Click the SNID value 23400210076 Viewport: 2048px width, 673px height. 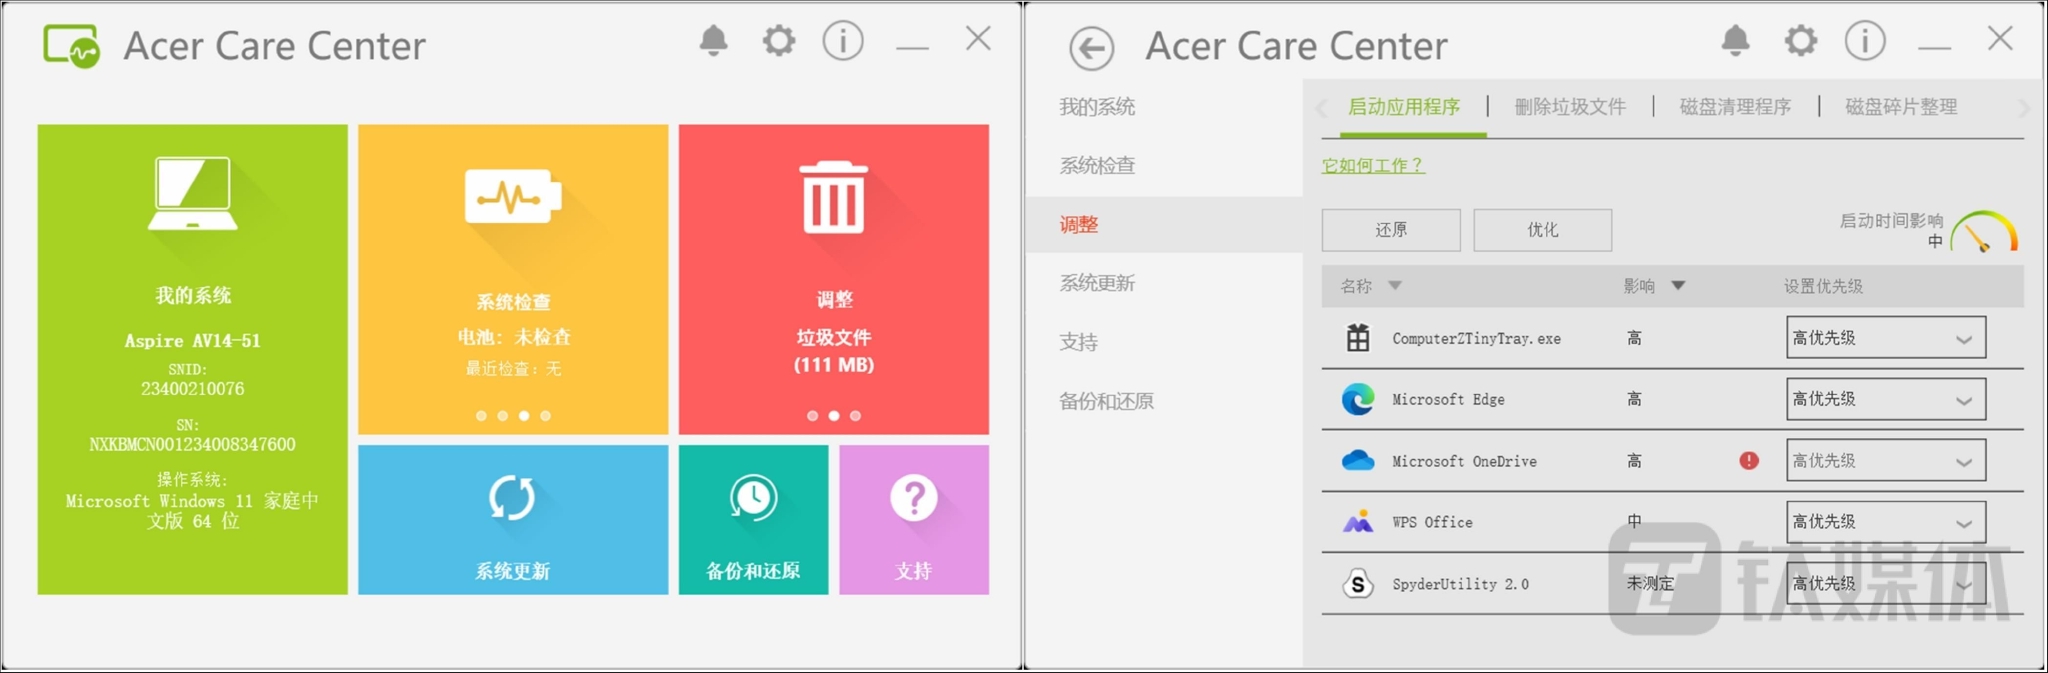pos(193,389)
